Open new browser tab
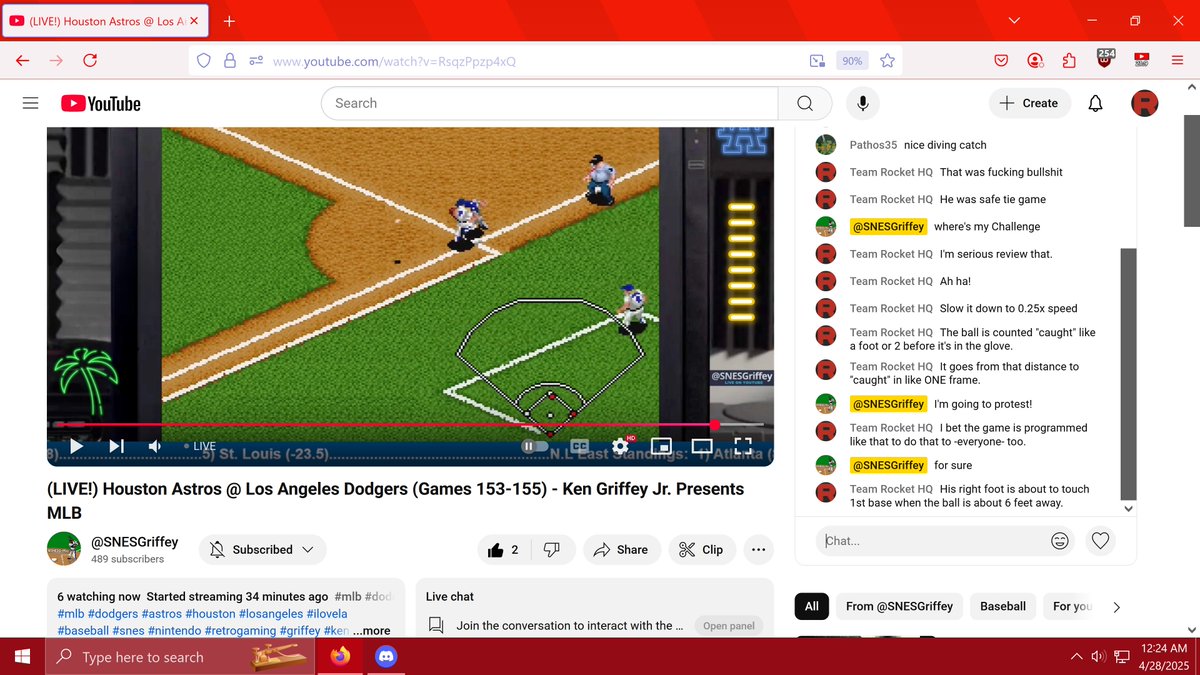Viewport: 1200px width, 675px height. pyautogui.click(x=229, y=21)
